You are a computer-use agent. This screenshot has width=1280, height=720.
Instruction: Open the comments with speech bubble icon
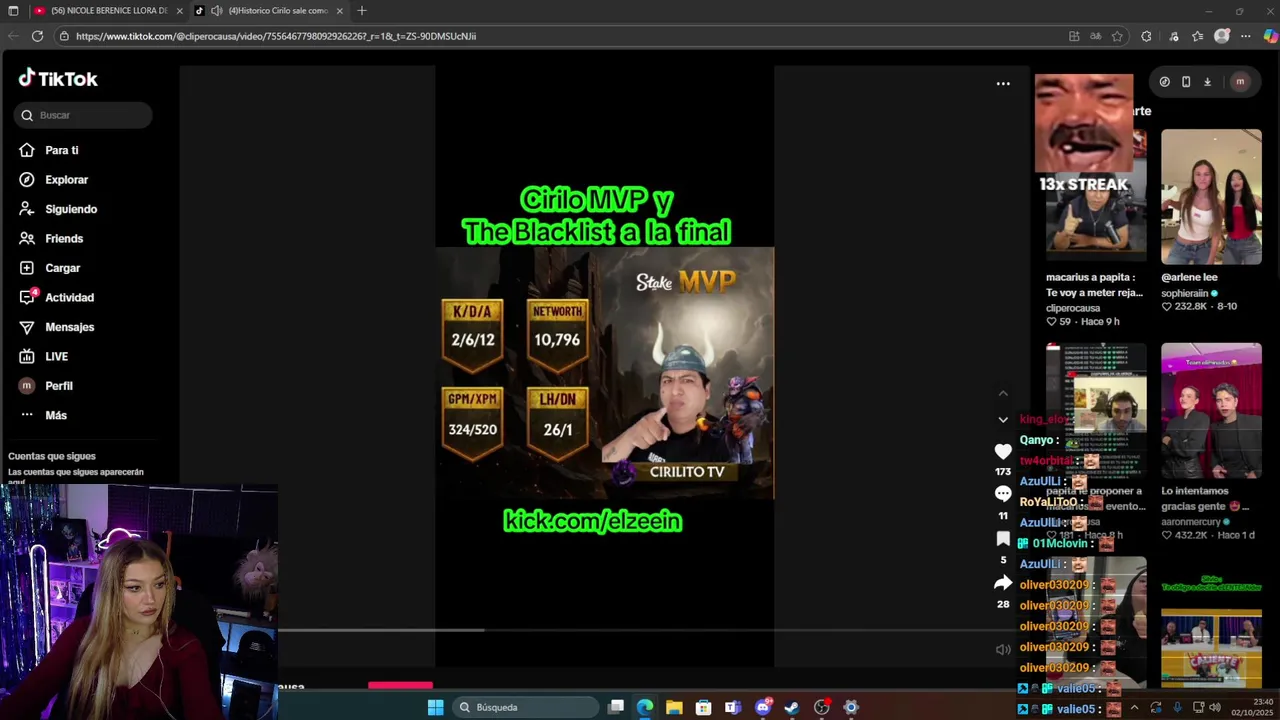tap(1003, 494)
